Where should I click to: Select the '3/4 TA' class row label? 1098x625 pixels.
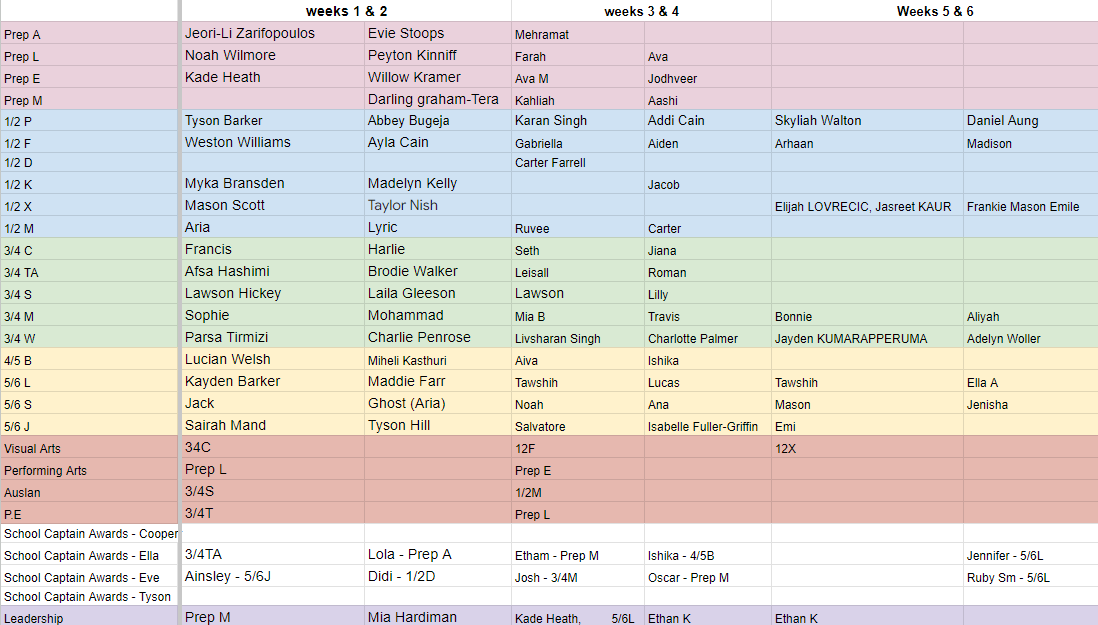24,272
